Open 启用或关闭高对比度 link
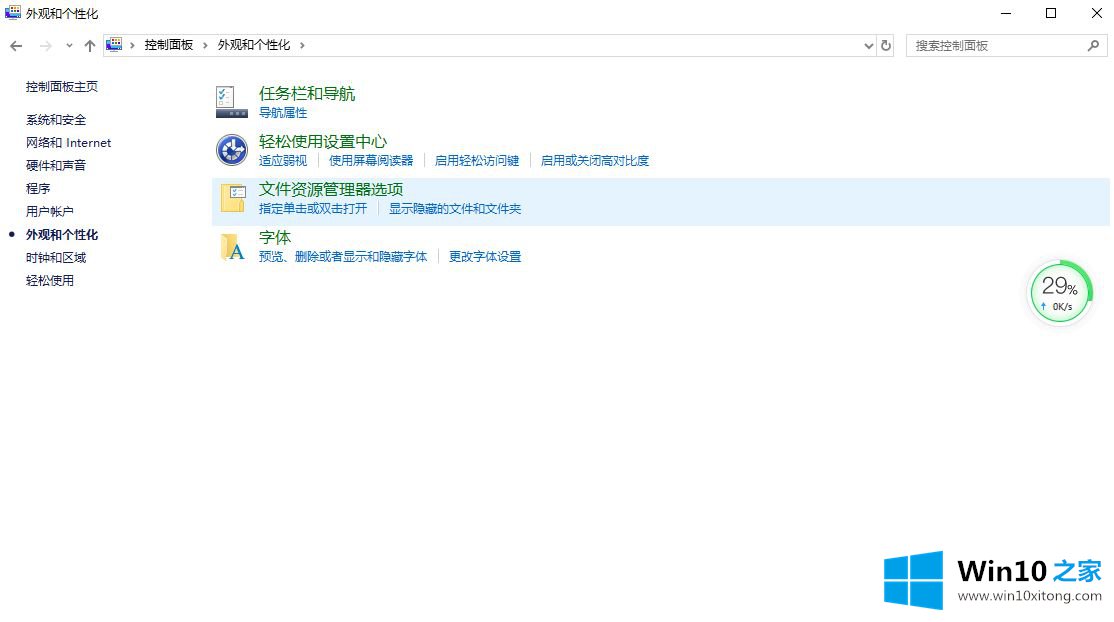This screenshot has width=1114, height=622. (595, 161)
